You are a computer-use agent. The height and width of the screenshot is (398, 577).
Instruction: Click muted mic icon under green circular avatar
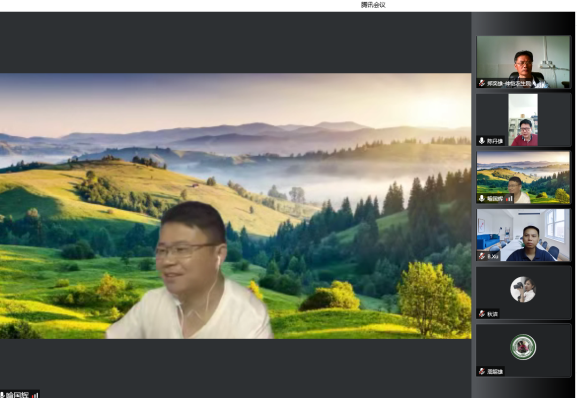tap(482, 371)
